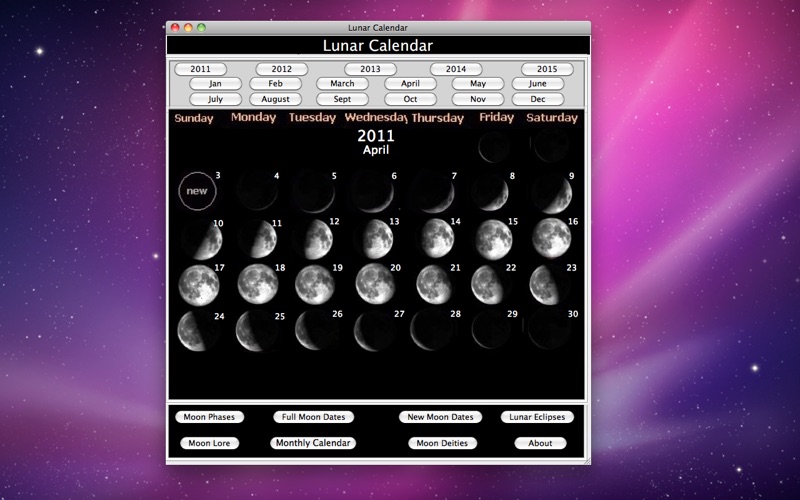Click the faint moon for April 29
Image resolution: width=800 pixels, height=500 pixels.
491,330
